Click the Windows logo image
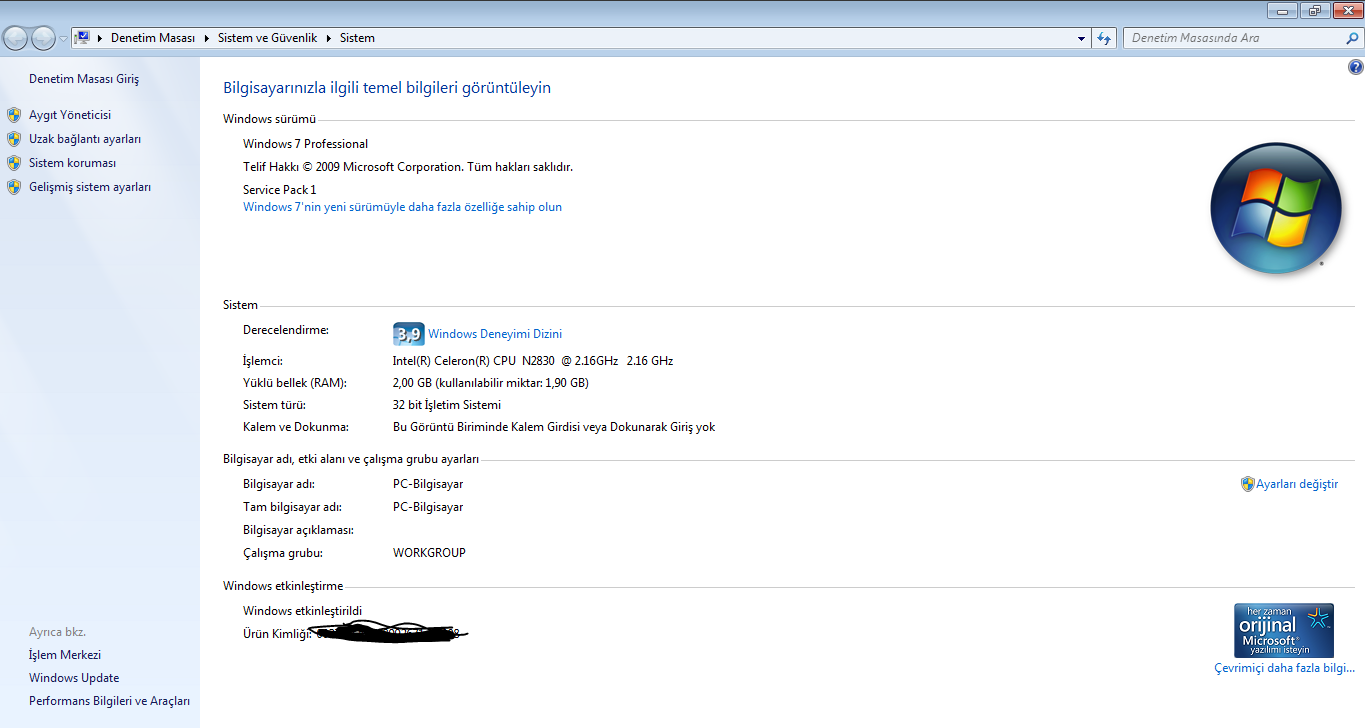Screen dimensions: 1365x728 pyautogui.click(x=1275, y=209)
